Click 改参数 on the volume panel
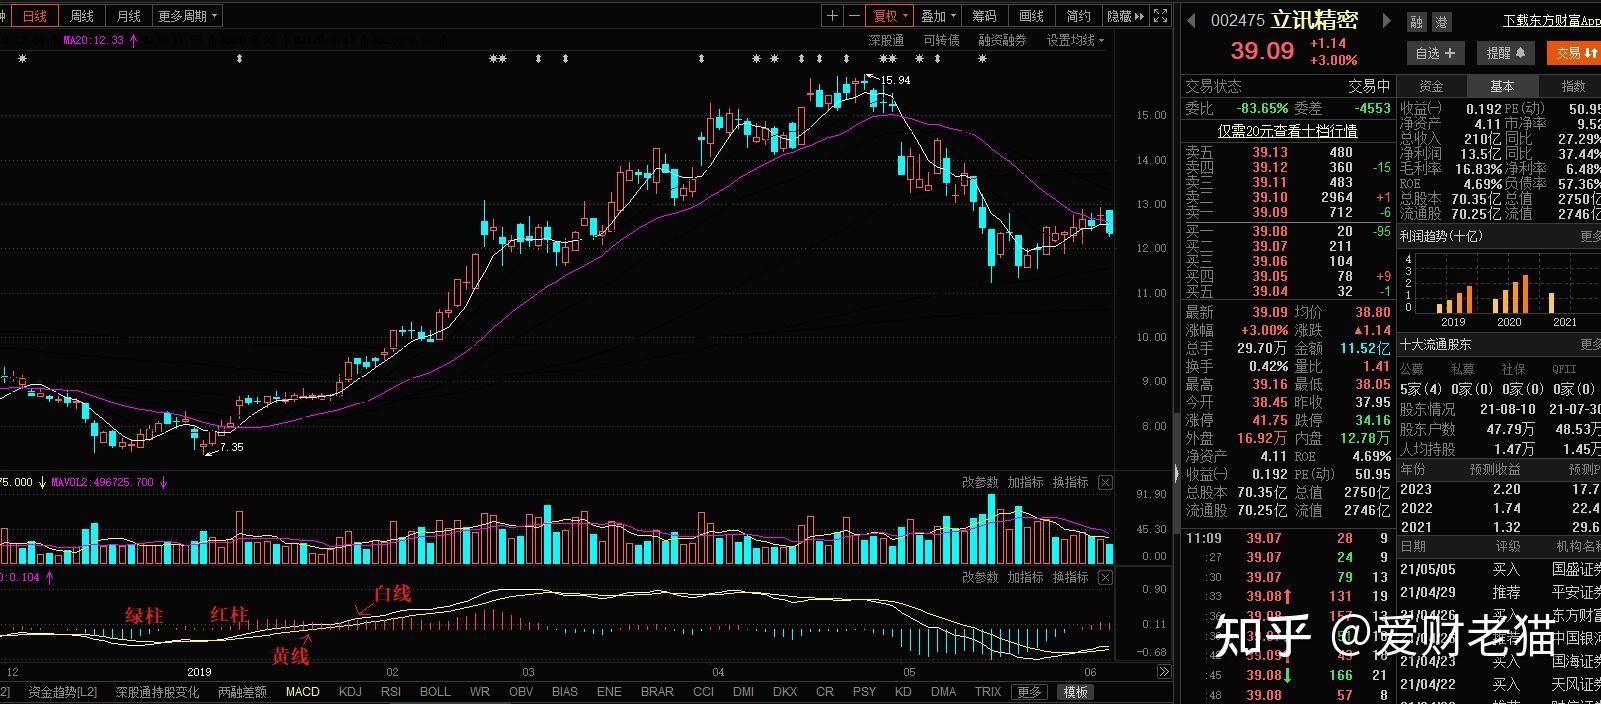Viewport: 1601px width, 704px height. click(980, 482)
